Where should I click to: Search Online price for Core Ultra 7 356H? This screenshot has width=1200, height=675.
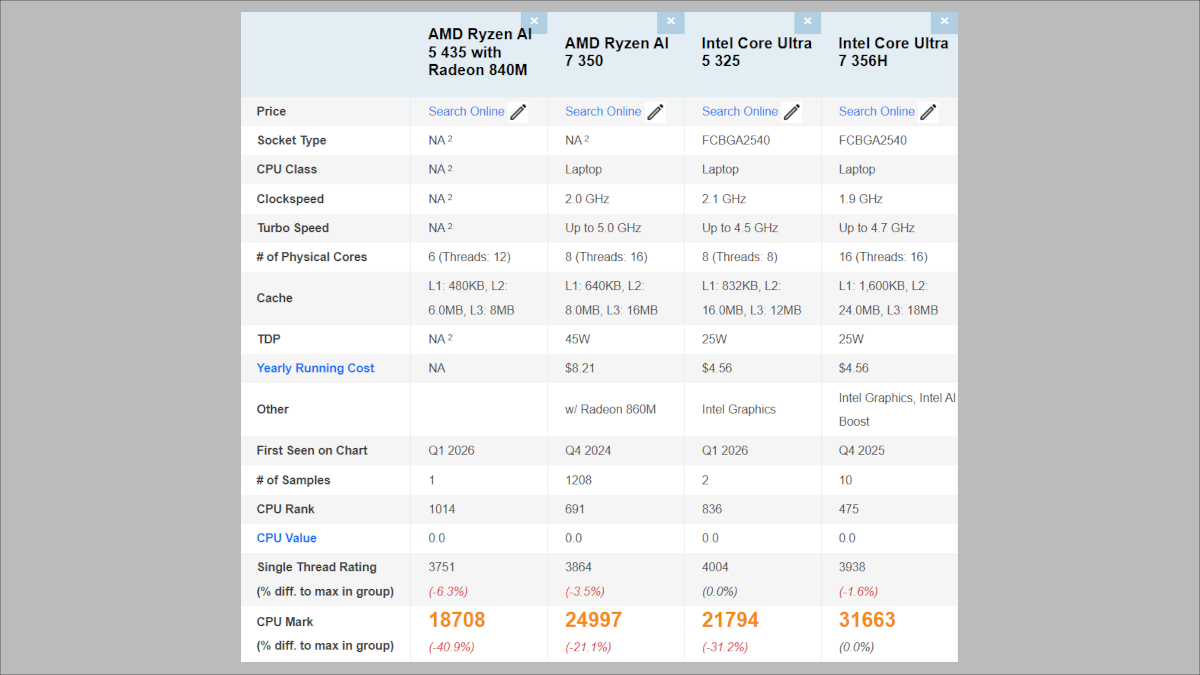(x=876, y=112)
